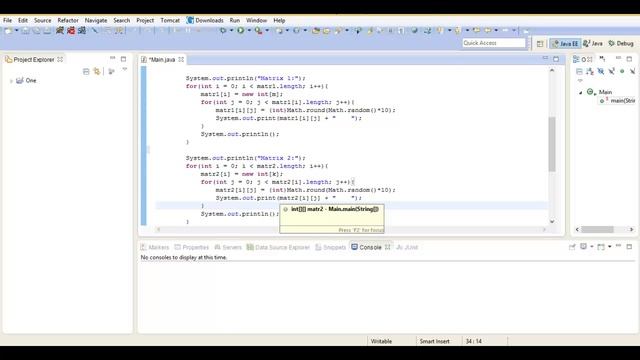Click the matr2 hover tooltip entry
640x360 pixels.
(x=331, y=209)
